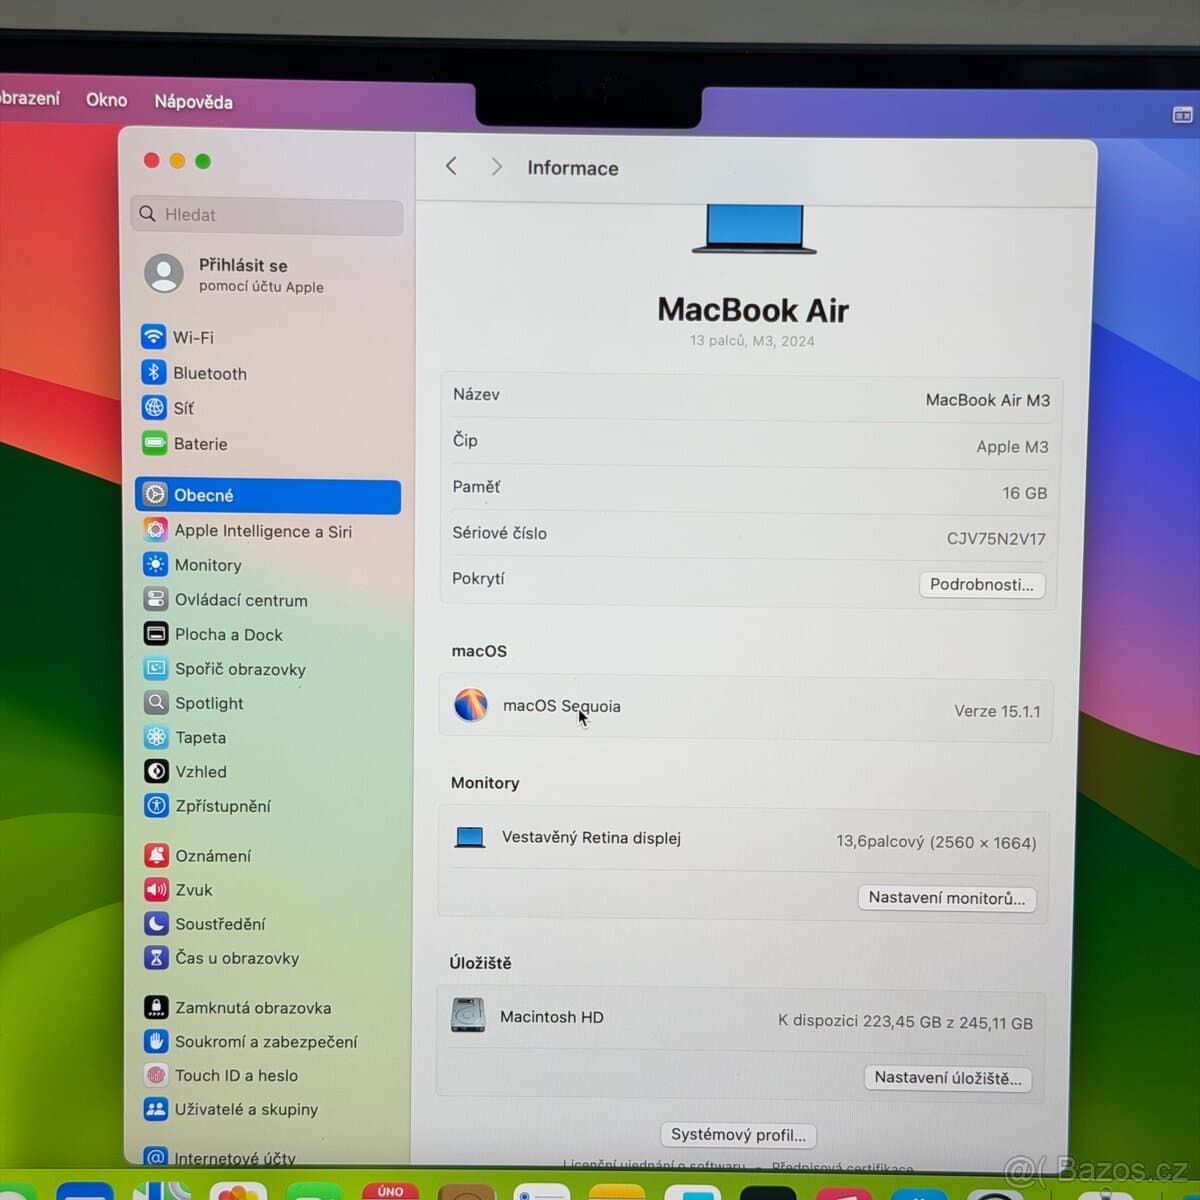
Task: Open Nastavení úložiště... button
Action: [947, 1078]
